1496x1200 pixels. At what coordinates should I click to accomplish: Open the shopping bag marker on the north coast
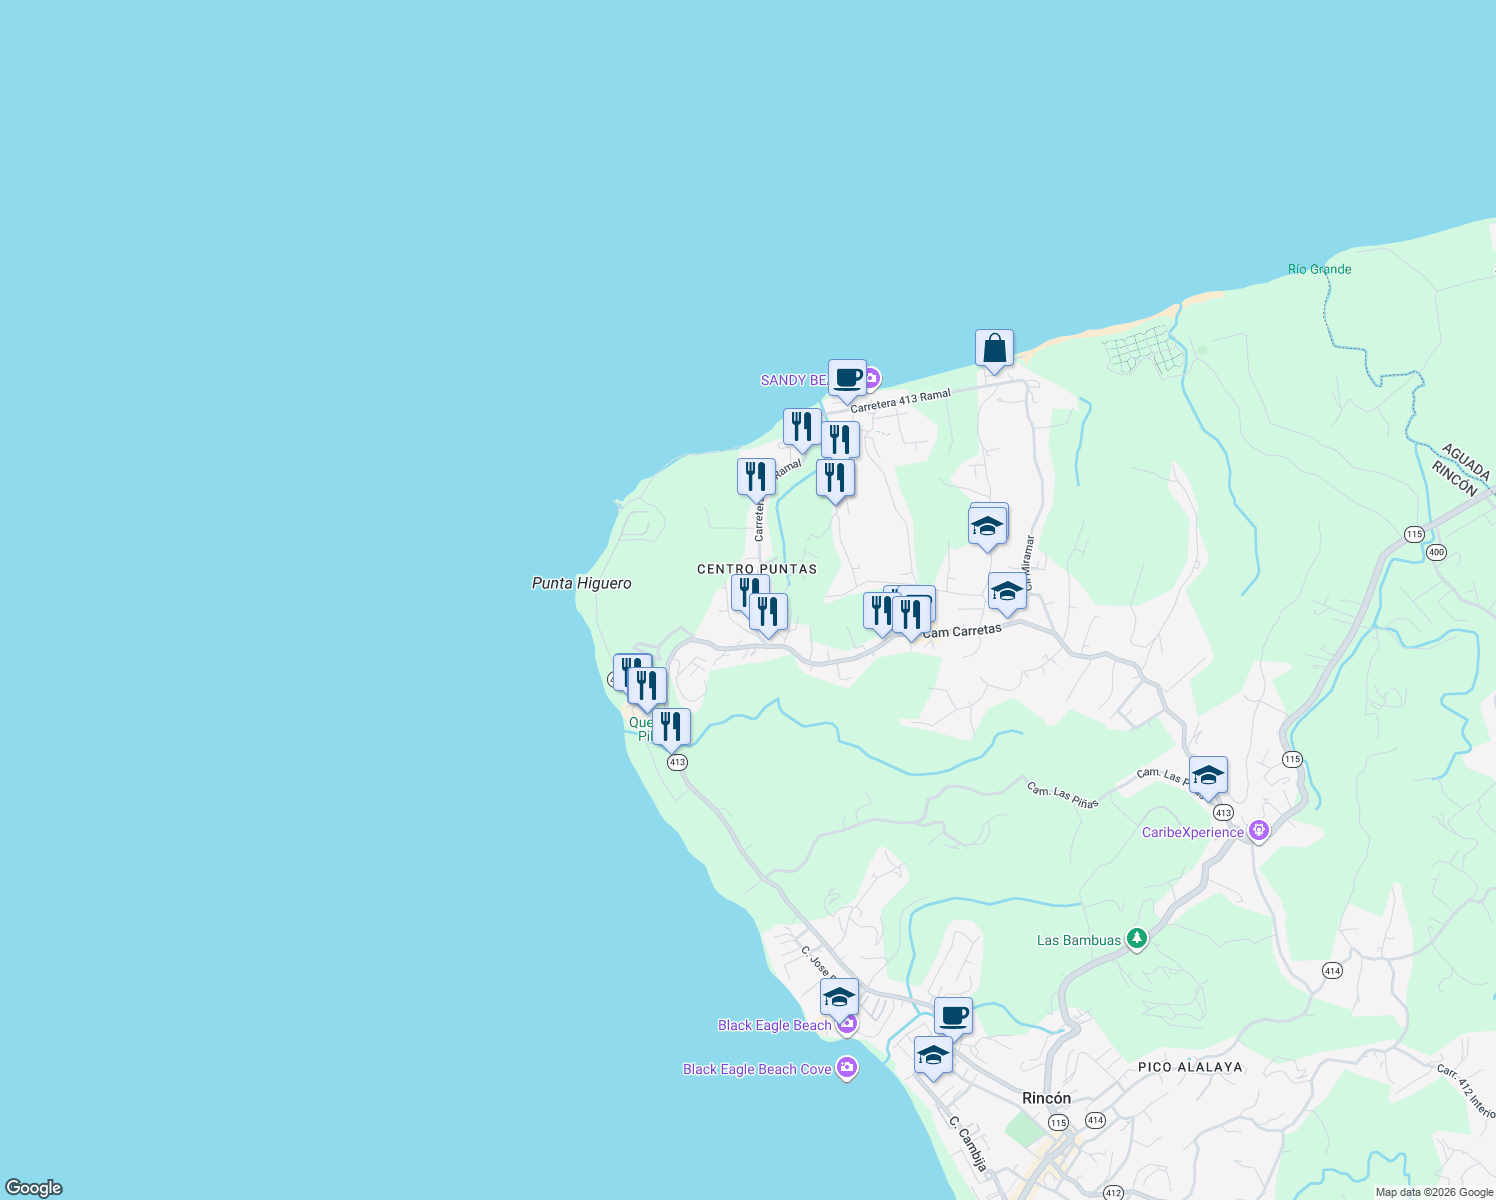pyautogui.click(x=994, y=348)
